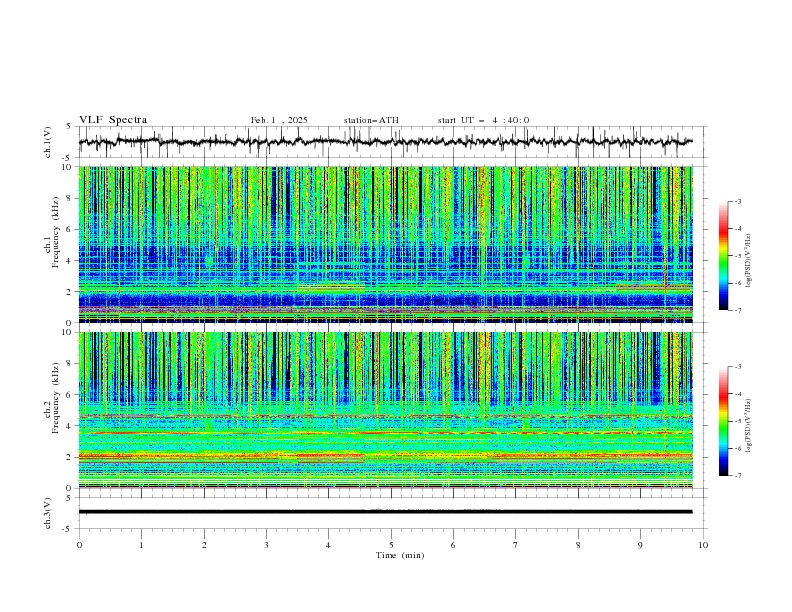Click the "1" tick on the time axis
The width and height of the screenshot is (792, 612).
tap(141, 545)
